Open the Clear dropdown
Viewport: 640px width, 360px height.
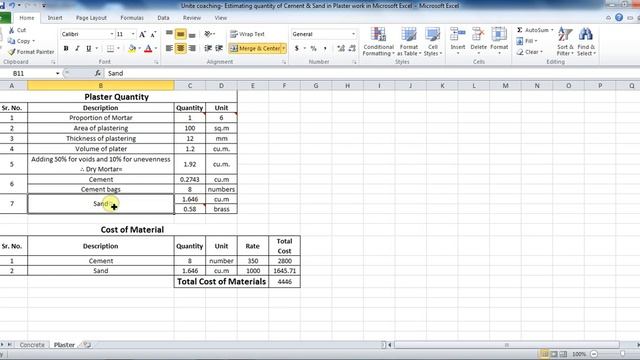point(529,52)
